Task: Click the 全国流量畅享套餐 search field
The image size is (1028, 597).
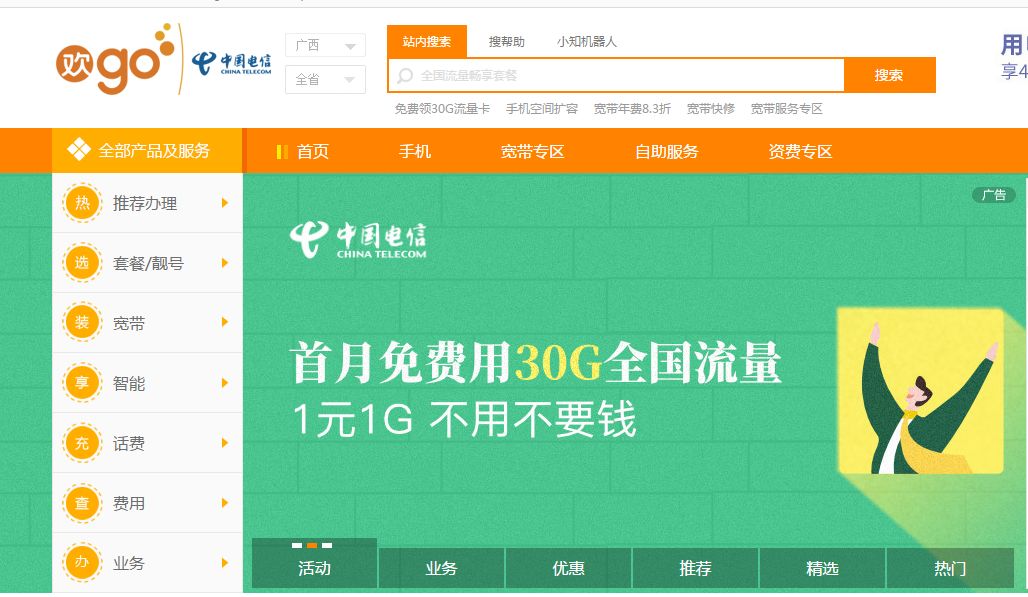Action: (616, 75)
